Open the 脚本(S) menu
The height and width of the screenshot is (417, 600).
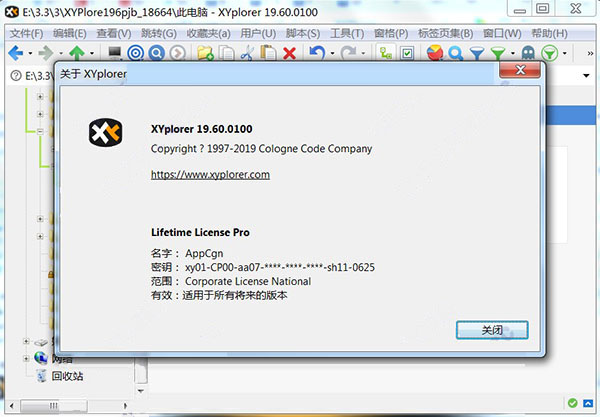[303, 33]
